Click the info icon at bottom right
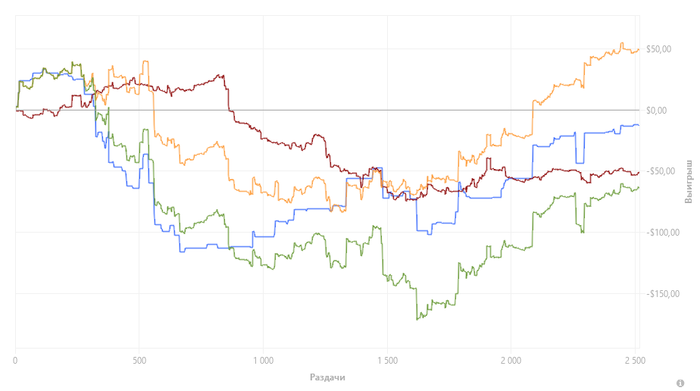 pos(680,383)
